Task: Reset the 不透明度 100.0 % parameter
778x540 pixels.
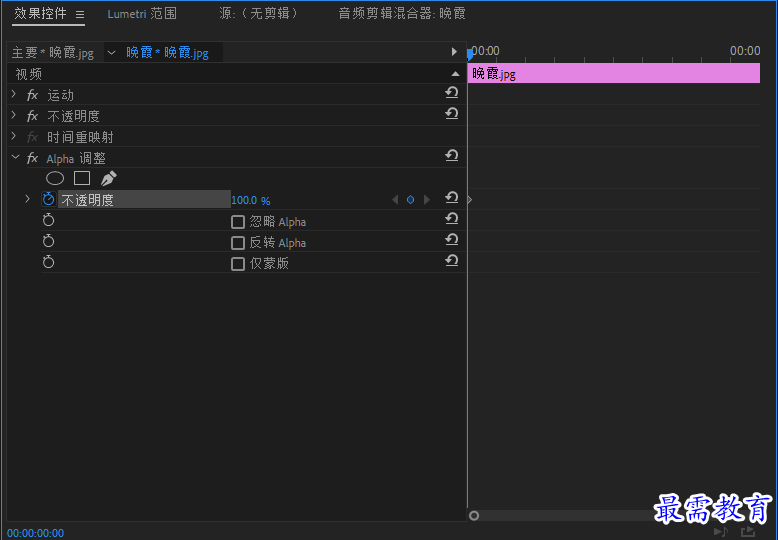Action: (x=452, y=198)
